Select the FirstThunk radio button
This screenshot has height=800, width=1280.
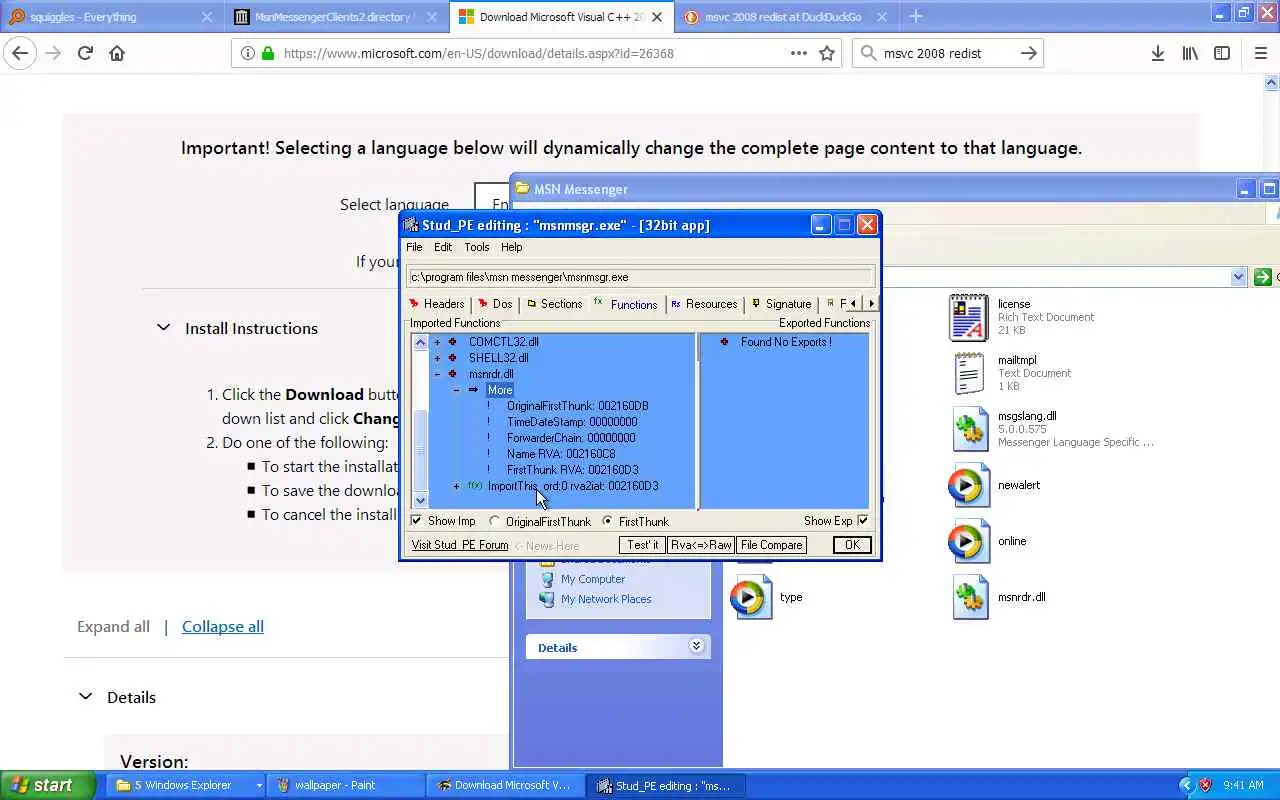pos(608,521)
